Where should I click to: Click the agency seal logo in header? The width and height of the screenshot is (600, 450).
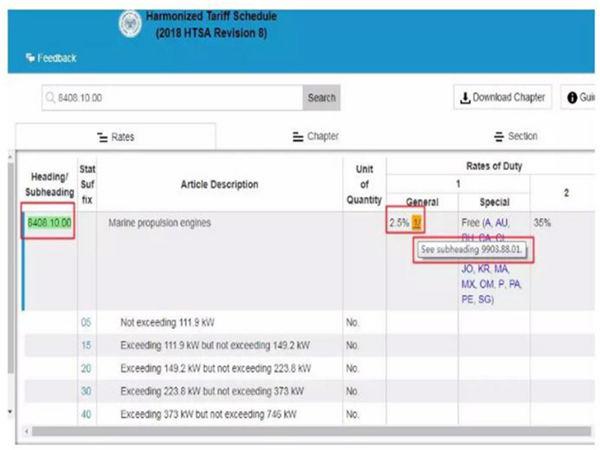pyautogui.click(x=130, y=23)
